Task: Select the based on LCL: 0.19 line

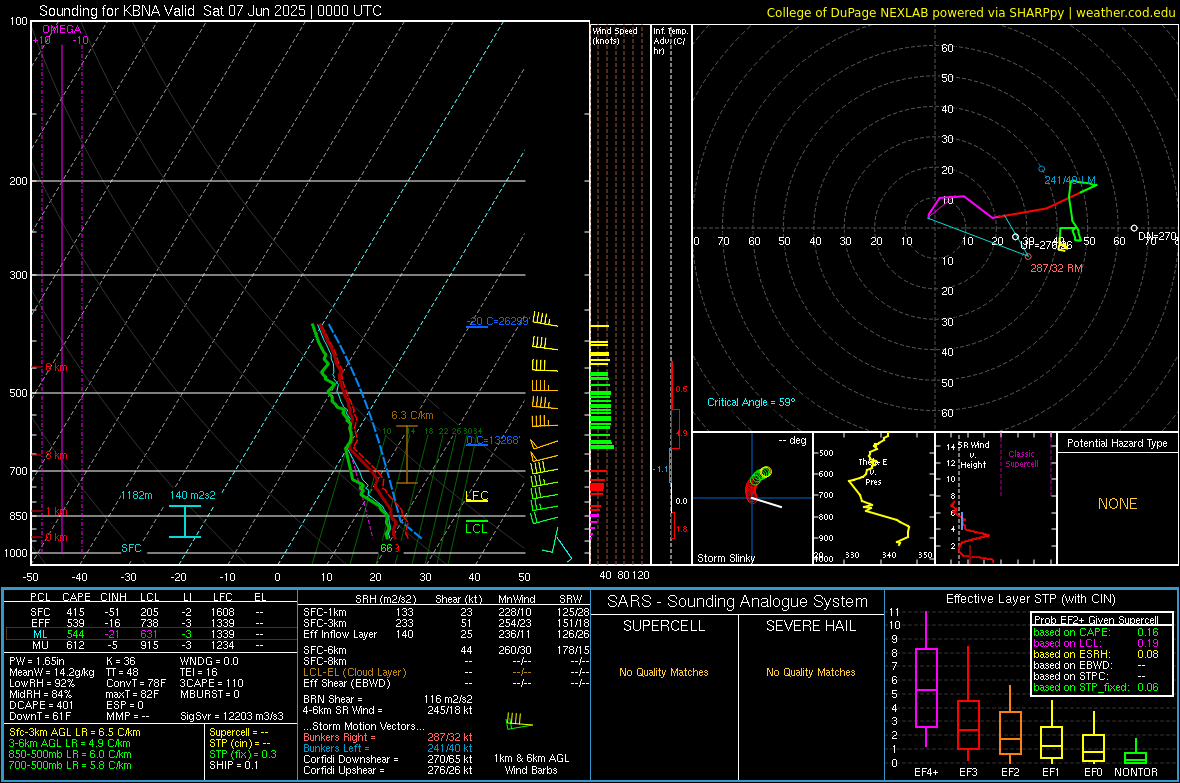Action: point(1096,643)
